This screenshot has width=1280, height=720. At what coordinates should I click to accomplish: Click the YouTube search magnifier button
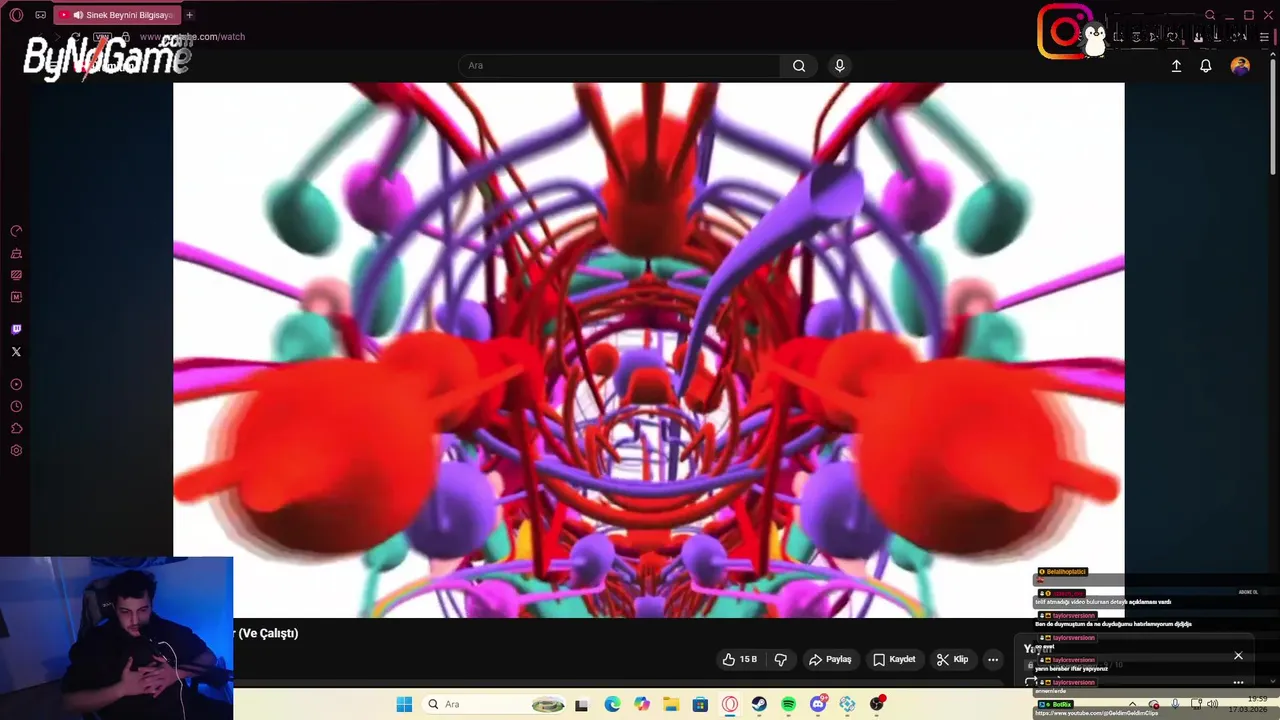coord(799,66)
